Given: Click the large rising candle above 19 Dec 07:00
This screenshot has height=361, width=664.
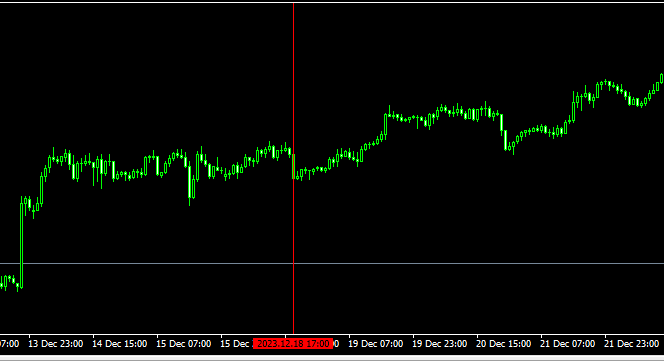Looking at the screenshot, I should click(x=385, y=124).
